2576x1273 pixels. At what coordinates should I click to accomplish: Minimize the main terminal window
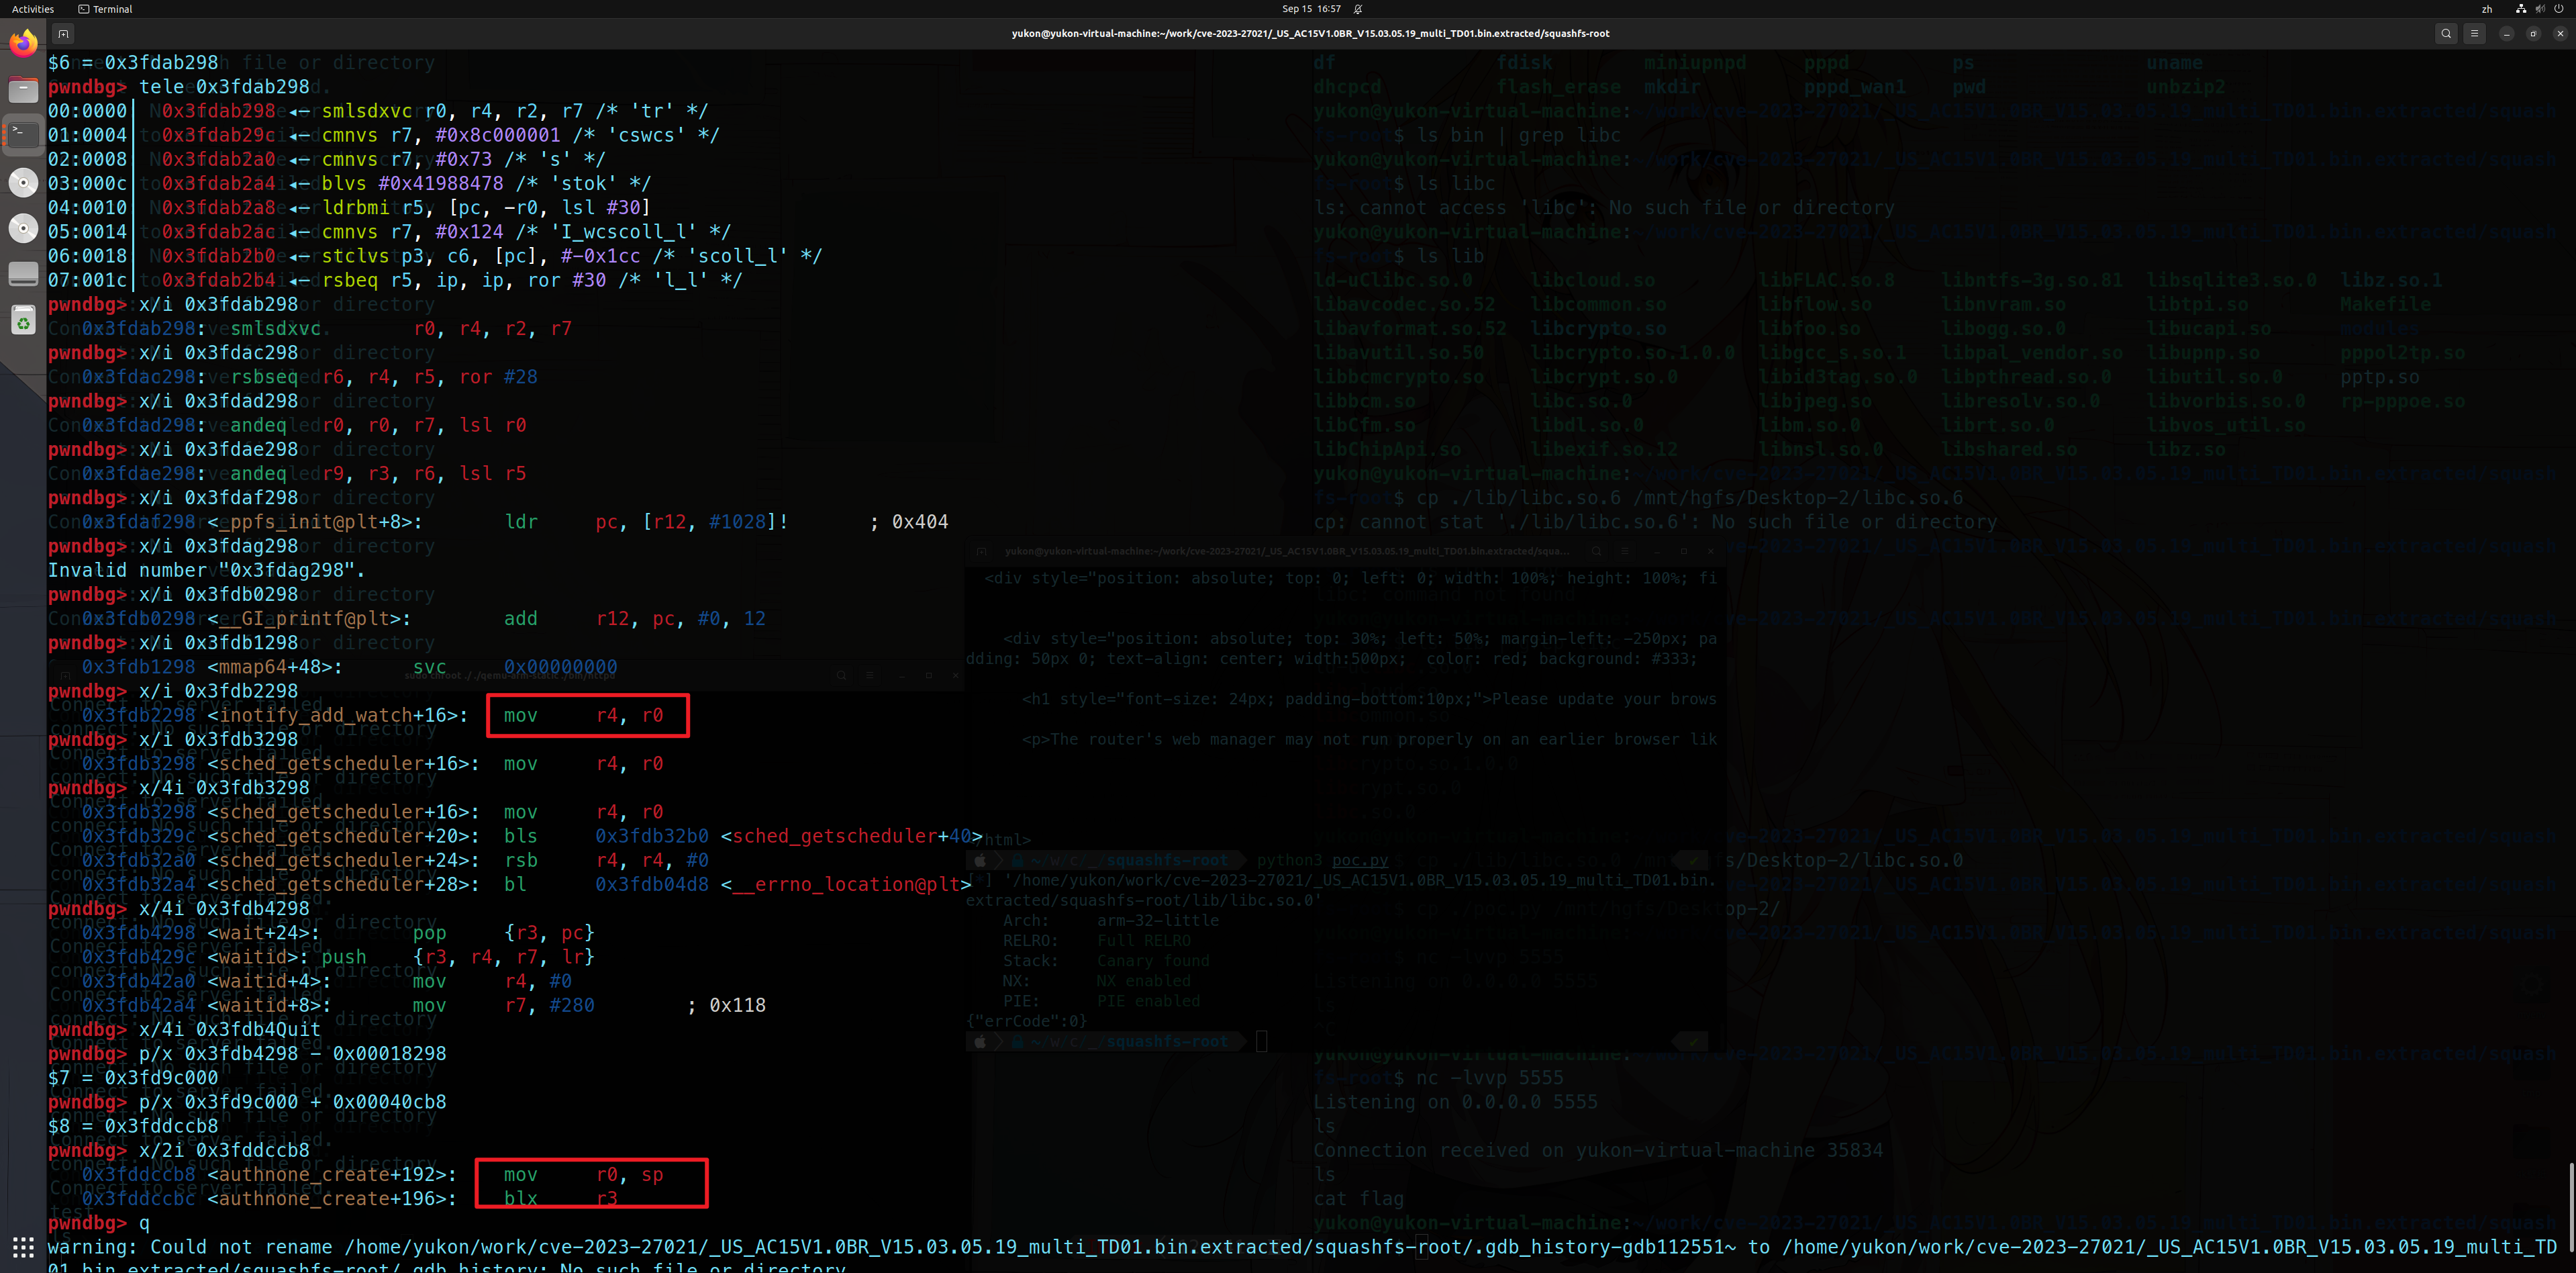pyautogui.click(x=2506, y=33)
